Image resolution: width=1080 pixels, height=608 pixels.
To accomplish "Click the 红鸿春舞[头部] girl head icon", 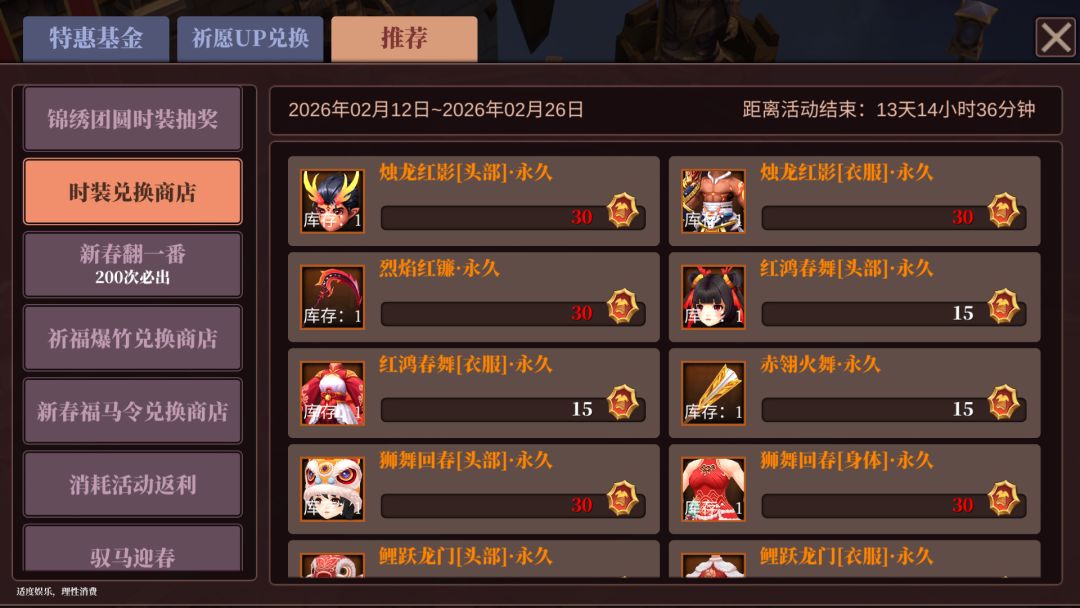I will coord(713,297).
